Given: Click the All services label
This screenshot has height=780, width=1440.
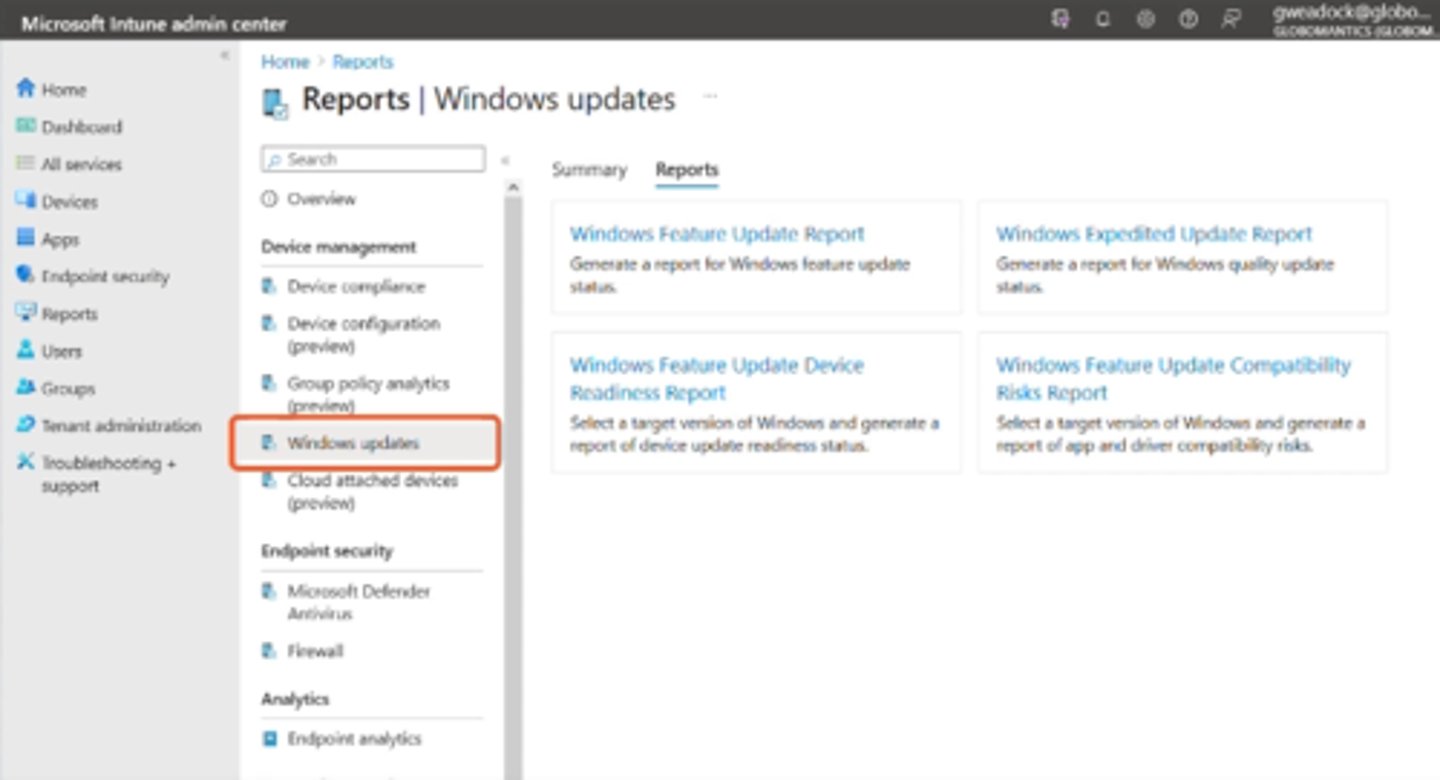Looking at the screenshot, I should (81, 164).
